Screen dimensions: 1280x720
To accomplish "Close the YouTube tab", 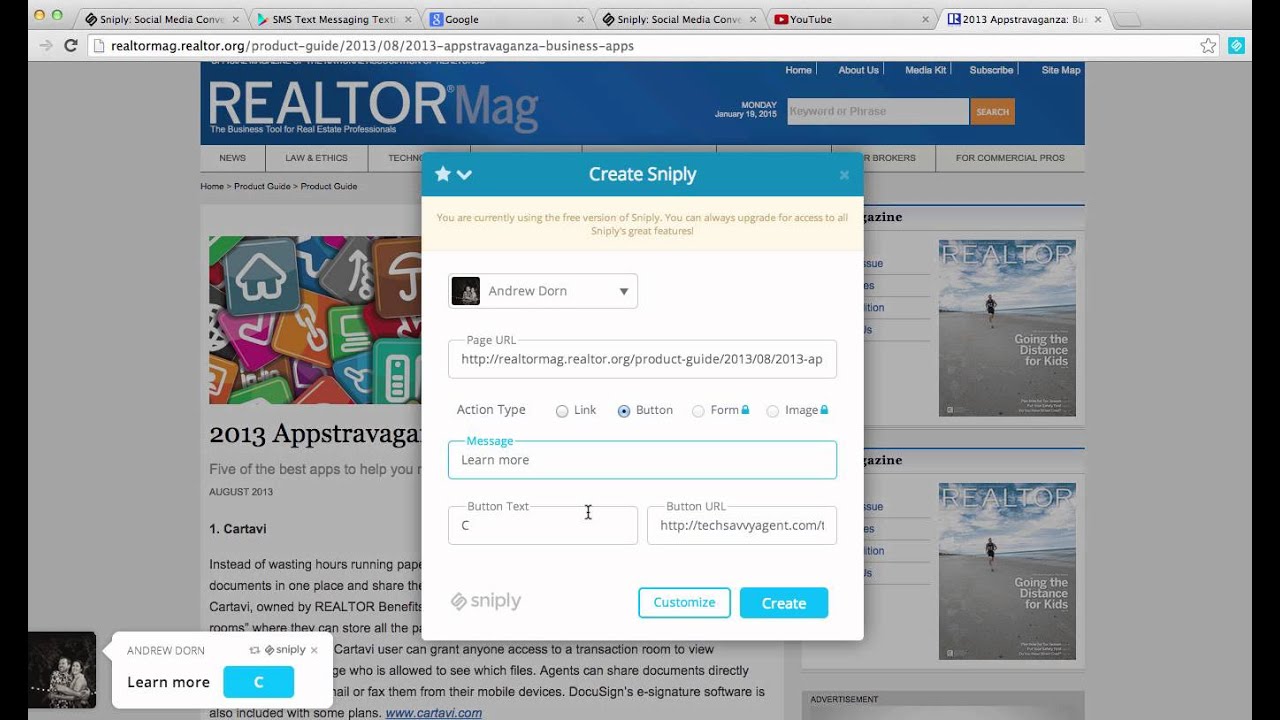I will (925, 19).
